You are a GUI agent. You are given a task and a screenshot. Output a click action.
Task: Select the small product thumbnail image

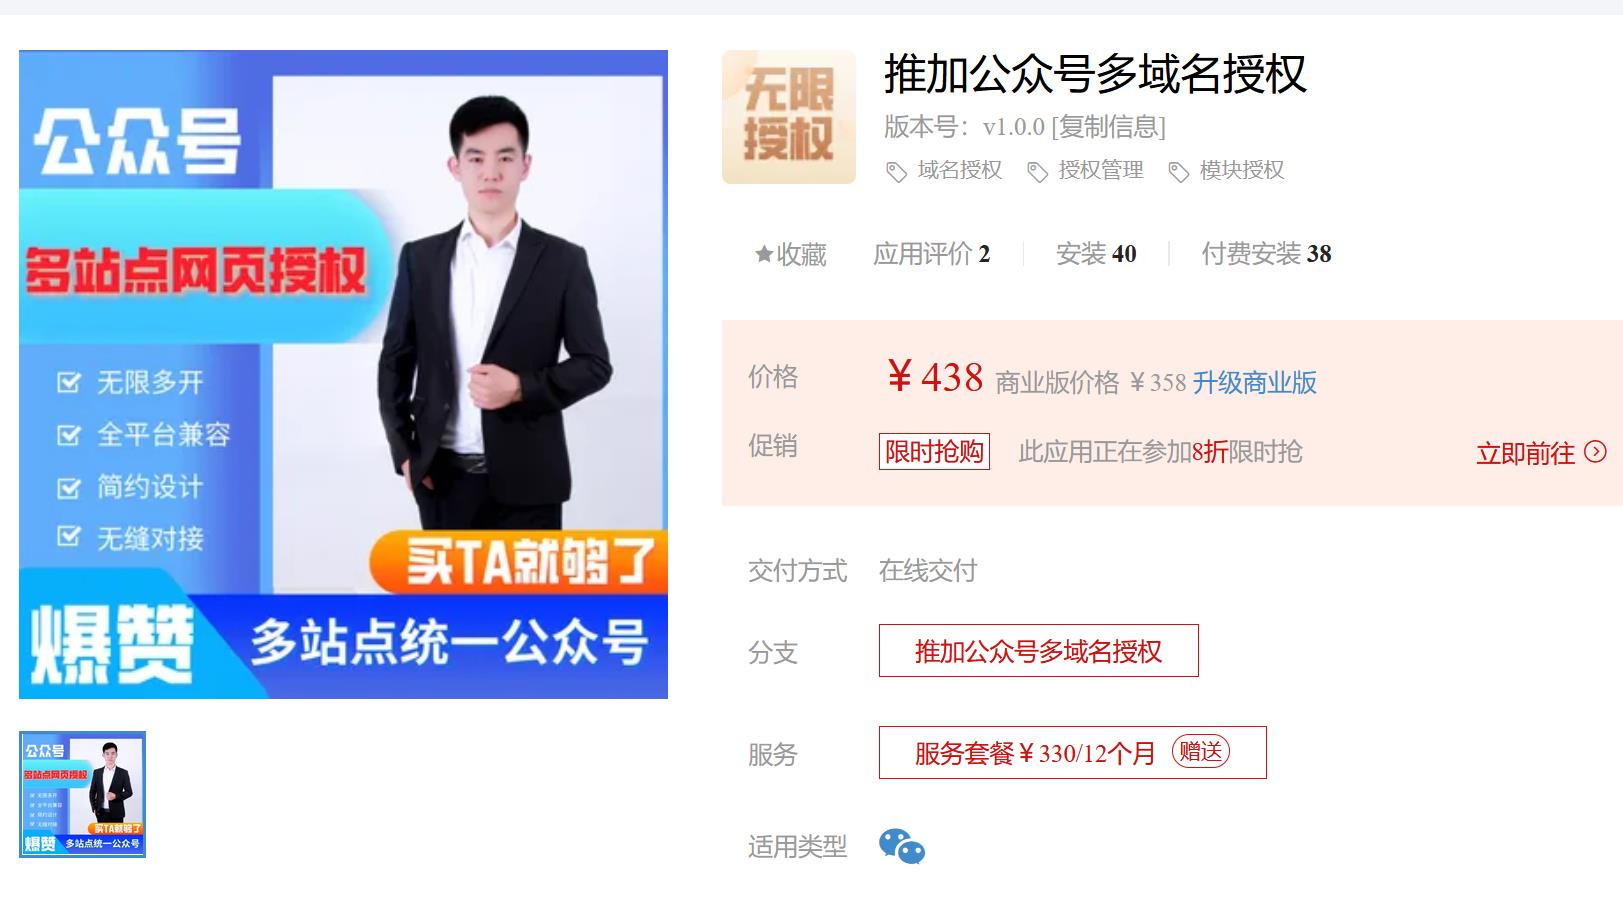pos(82,794)
